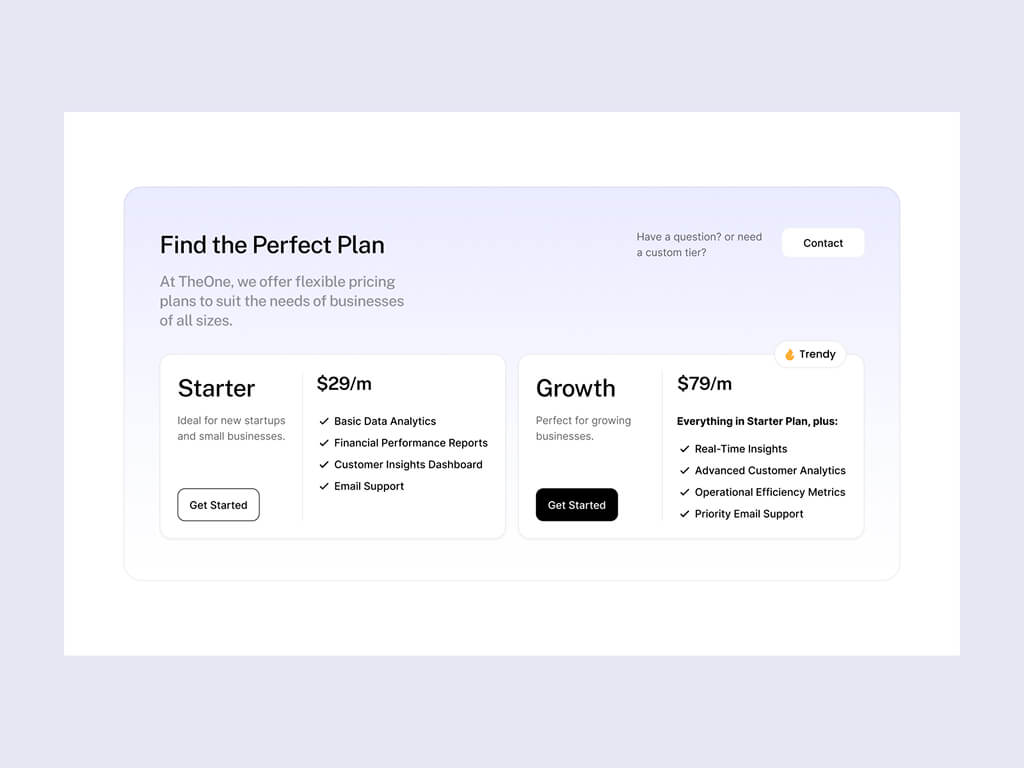Click the checkmark beside Advanced Customer Analytics

point(684,470)
